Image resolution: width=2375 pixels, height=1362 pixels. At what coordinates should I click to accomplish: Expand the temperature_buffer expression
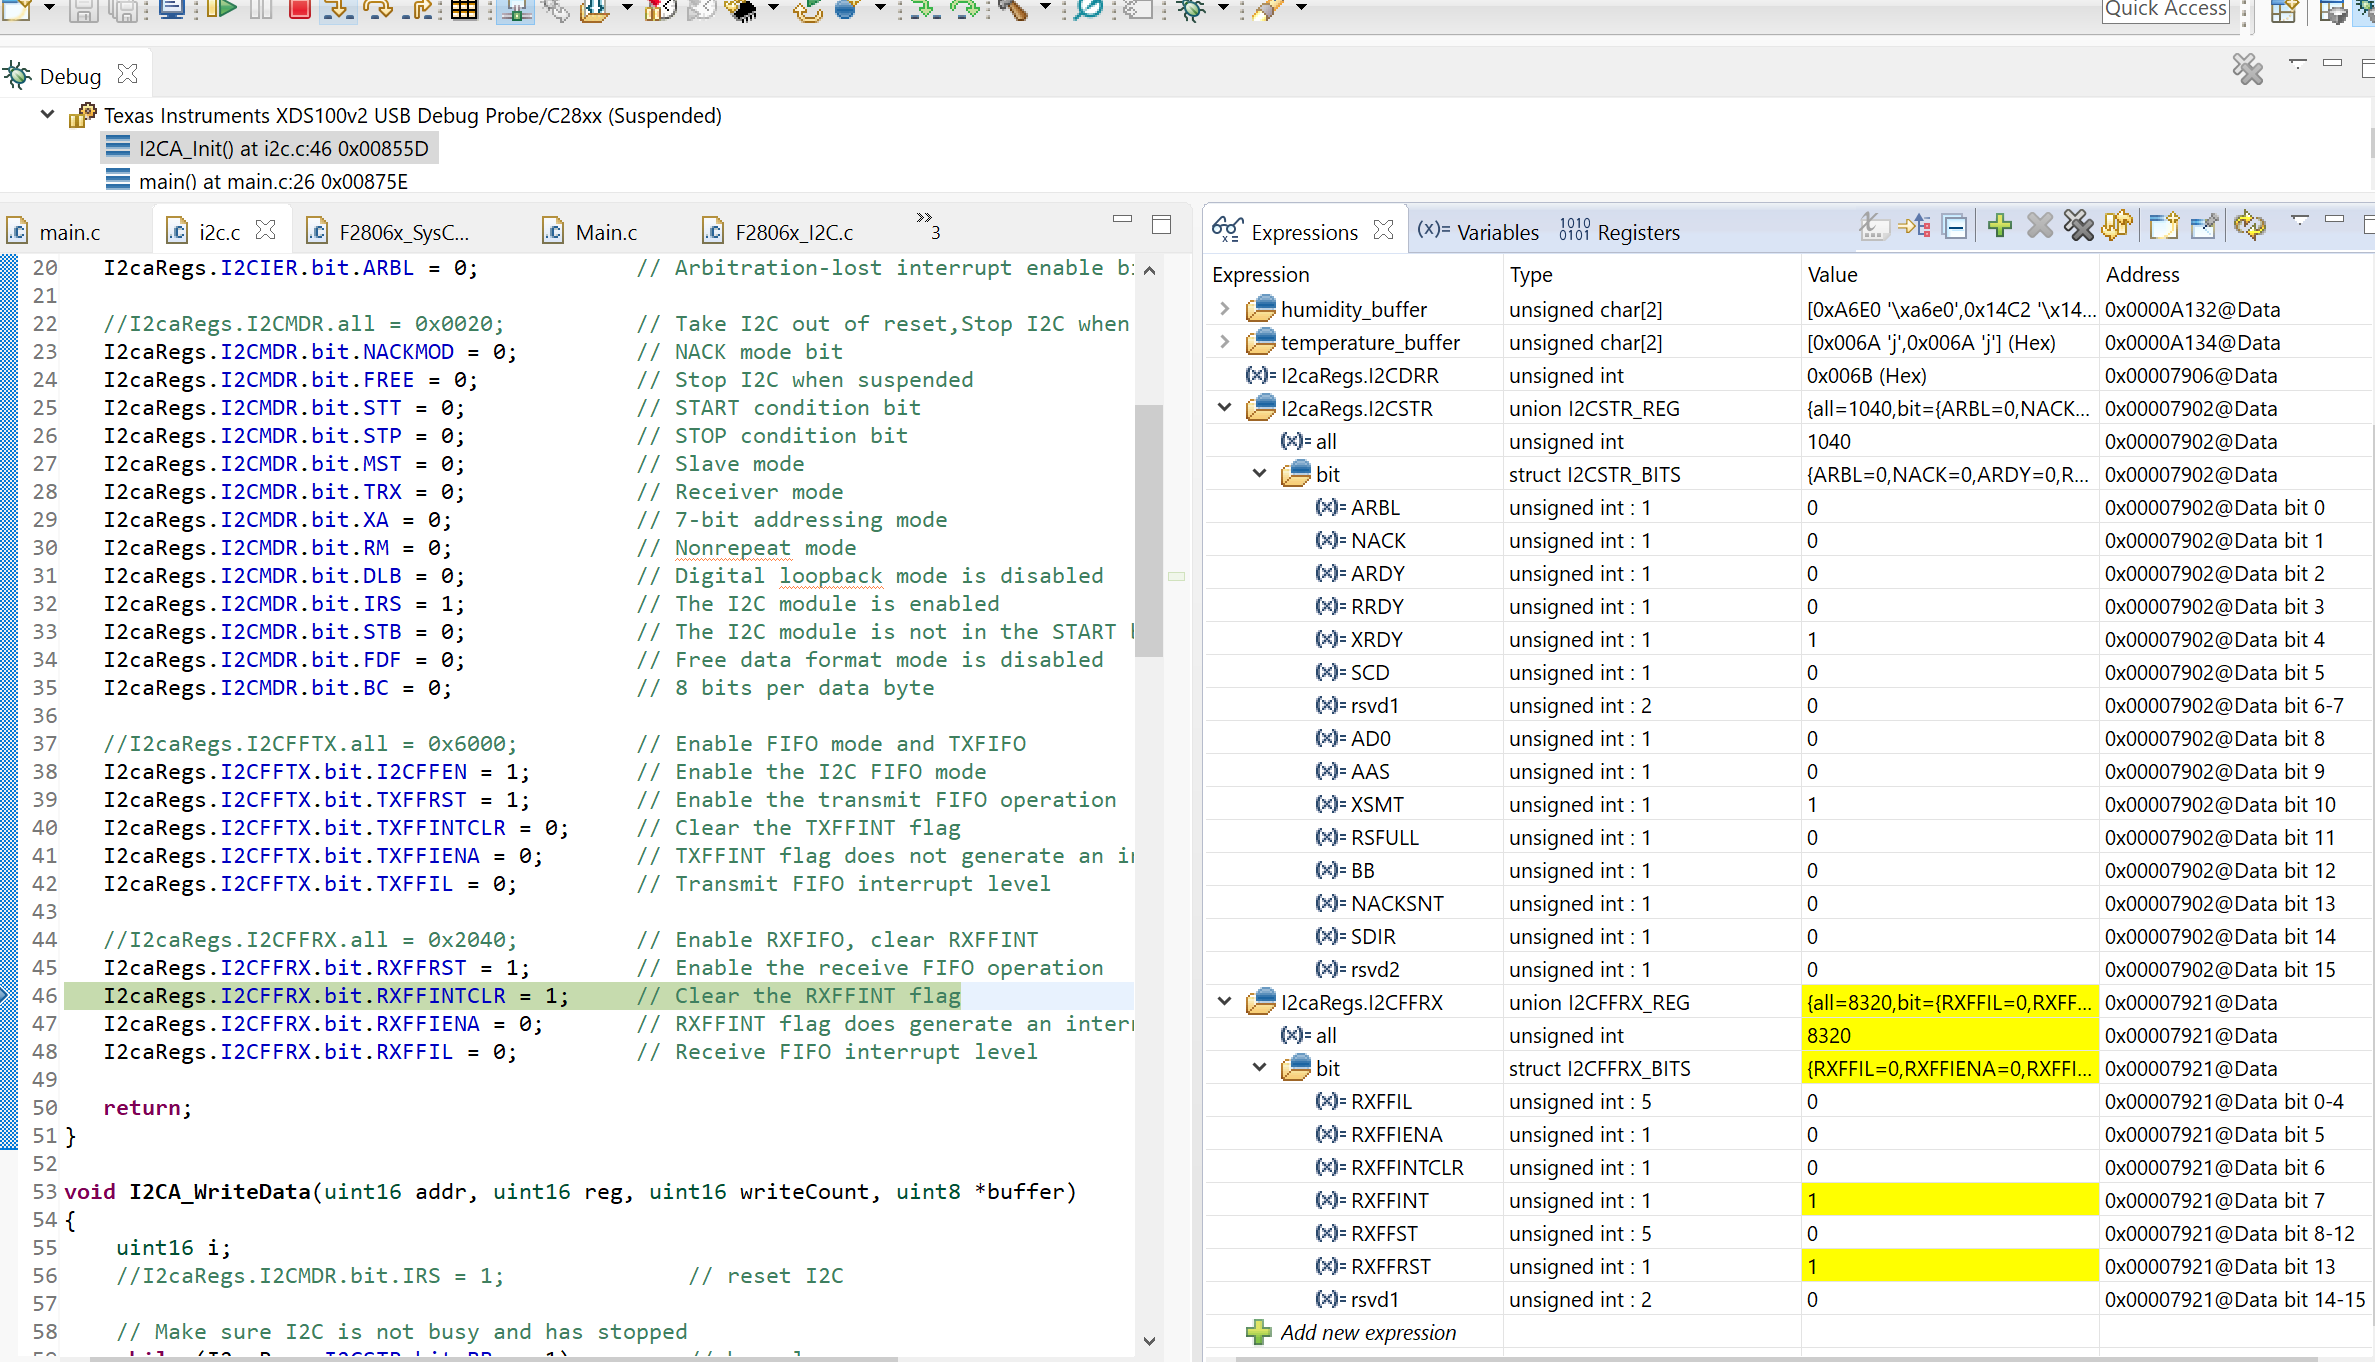point(1224,342)
